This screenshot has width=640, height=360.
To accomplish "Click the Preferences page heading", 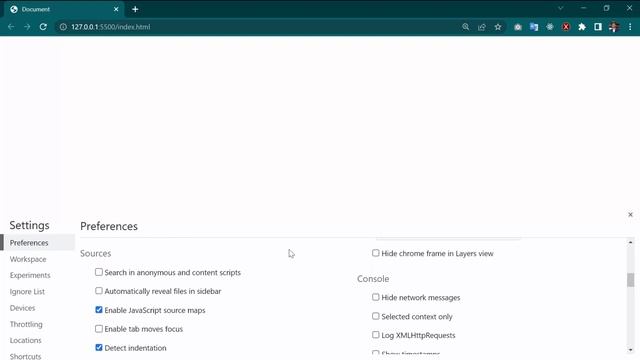I will click(x=109, y=226).
